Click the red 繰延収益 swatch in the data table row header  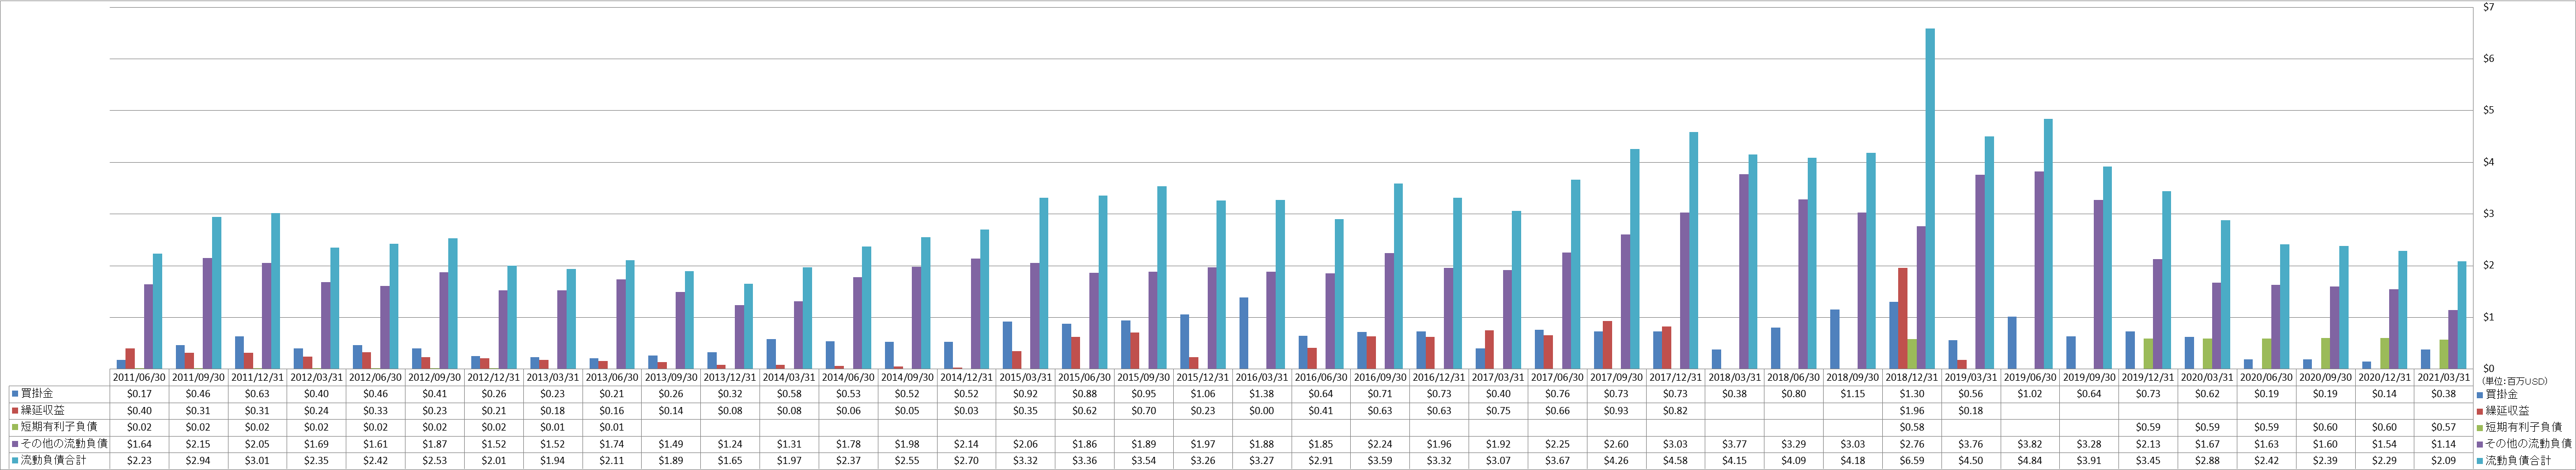coord(14,410)
